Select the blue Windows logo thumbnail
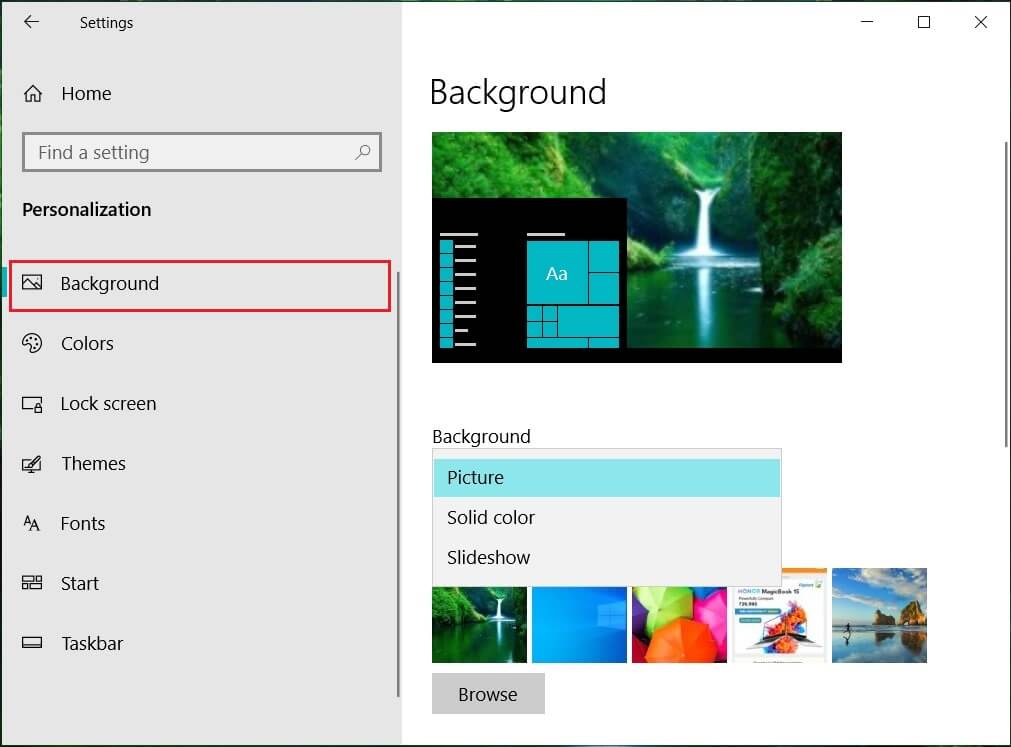 click(579, 624)
